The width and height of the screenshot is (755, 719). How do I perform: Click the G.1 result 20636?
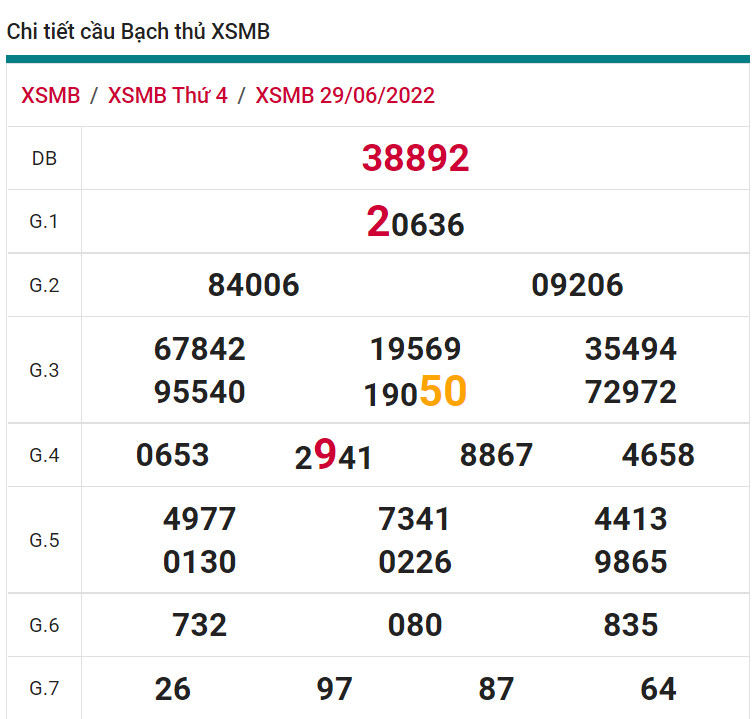pyautogui.click(x=415, y=222)
